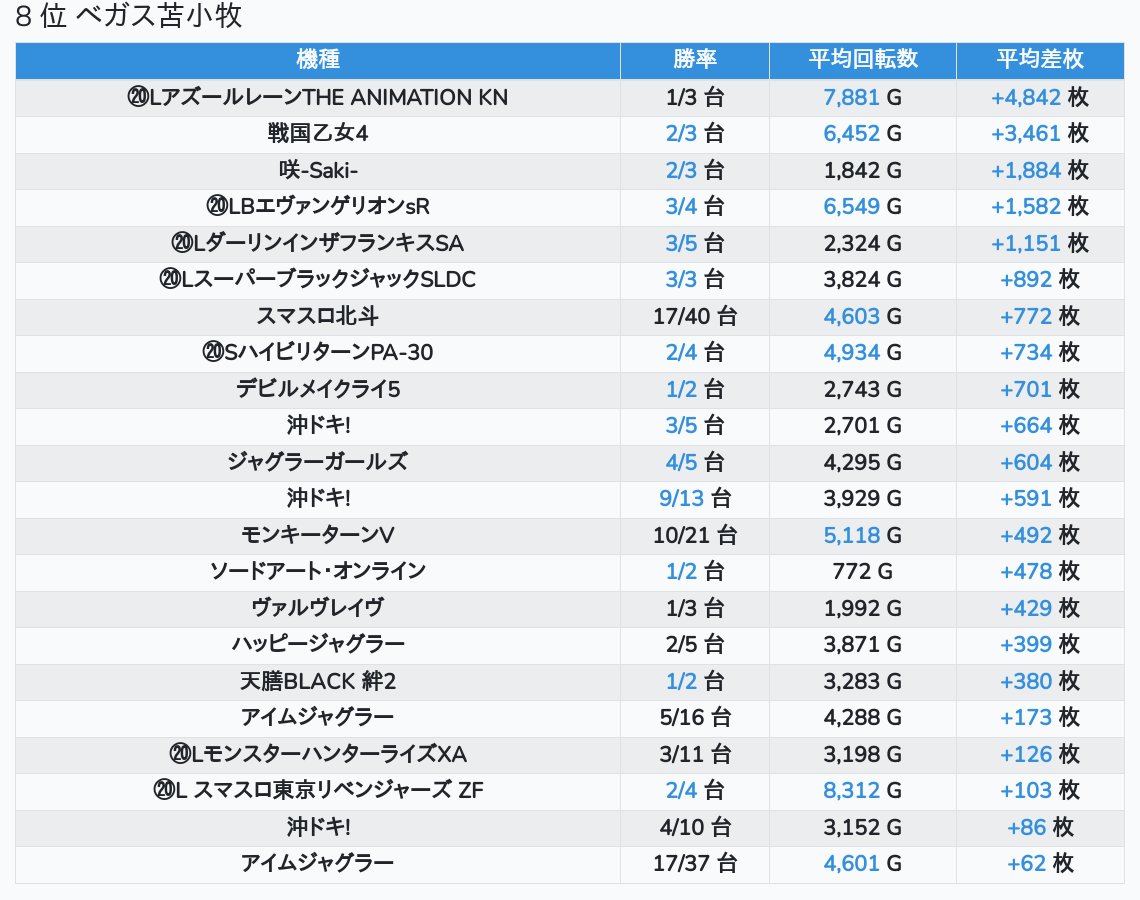This screenshot has width=1140, height=900.
Task: Click the モンキーターンV row name
Action: tap(318, 535)
